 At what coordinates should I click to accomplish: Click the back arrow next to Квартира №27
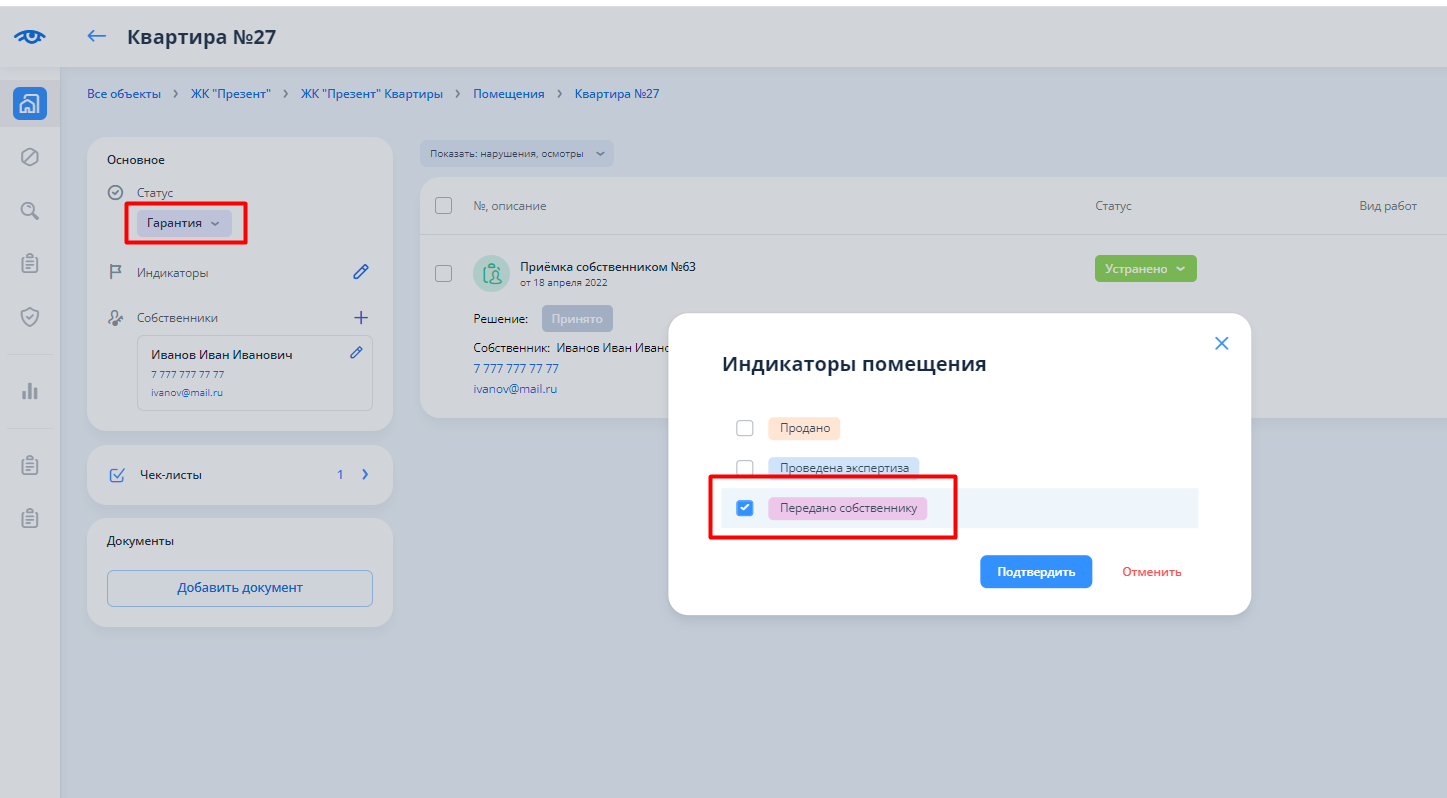coord(96,37)
